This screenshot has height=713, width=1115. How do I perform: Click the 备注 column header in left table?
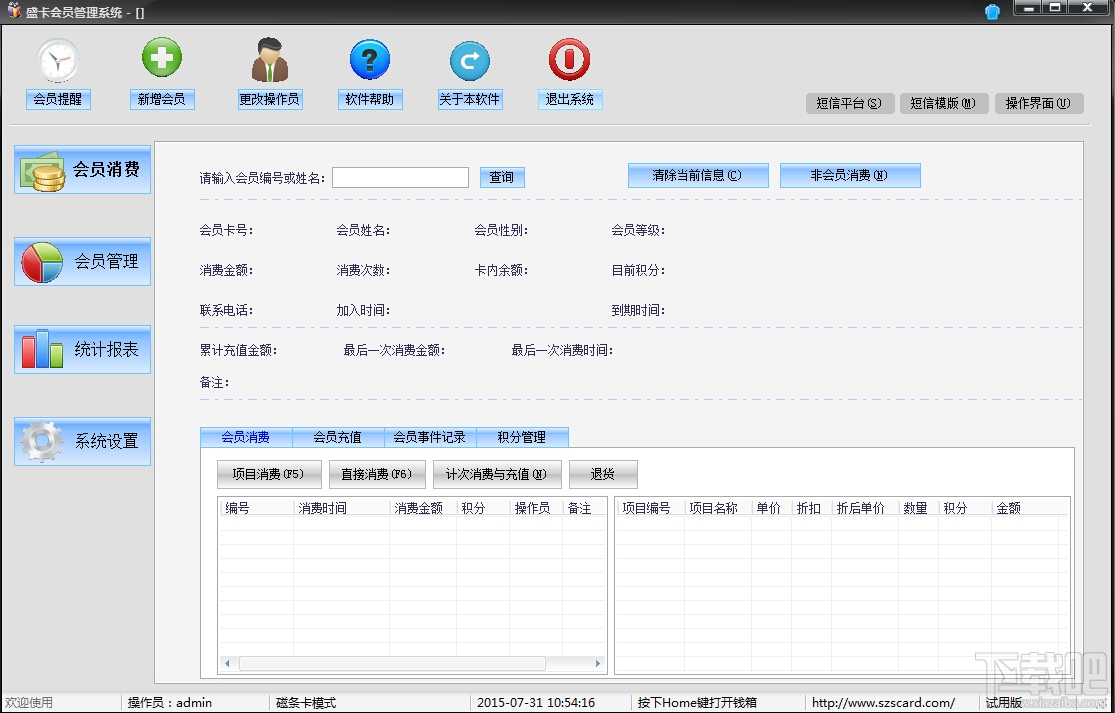click(x=584, y=508)
